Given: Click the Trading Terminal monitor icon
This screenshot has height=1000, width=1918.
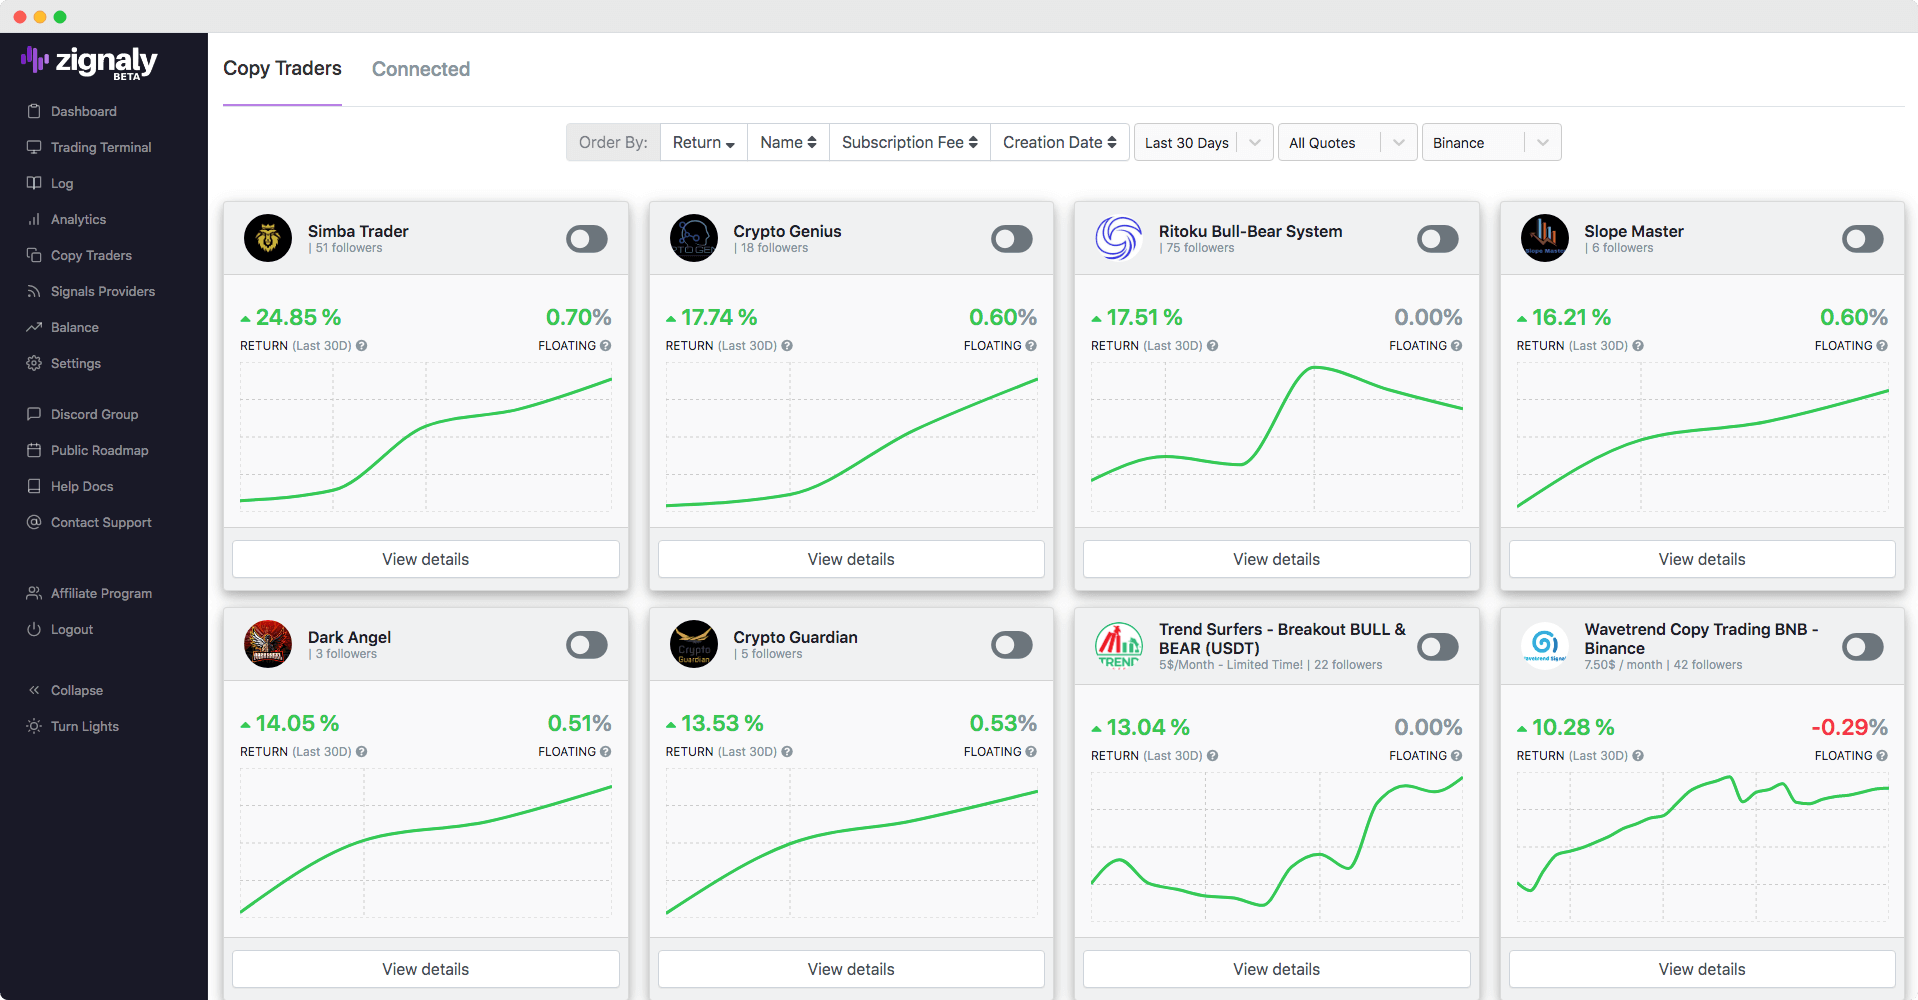Looking at the screenshot, I should pos(34,147).
